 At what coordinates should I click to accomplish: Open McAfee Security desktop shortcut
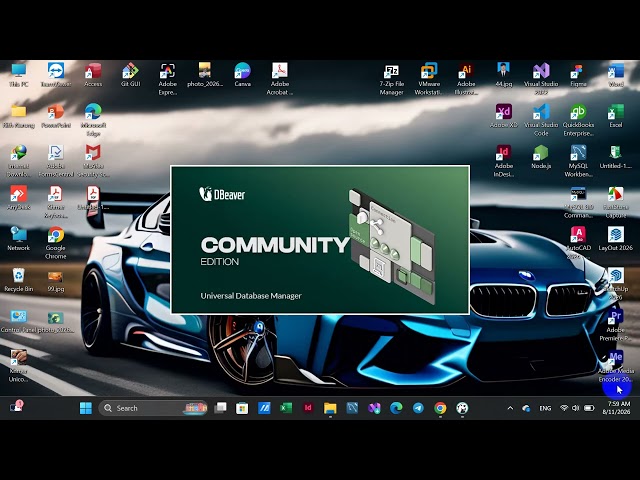tap(93, 161)
